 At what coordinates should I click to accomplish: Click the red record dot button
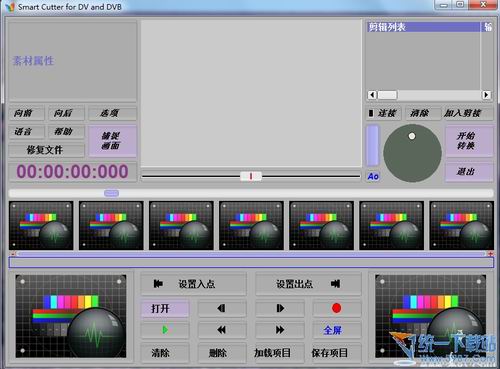(337, 308)
